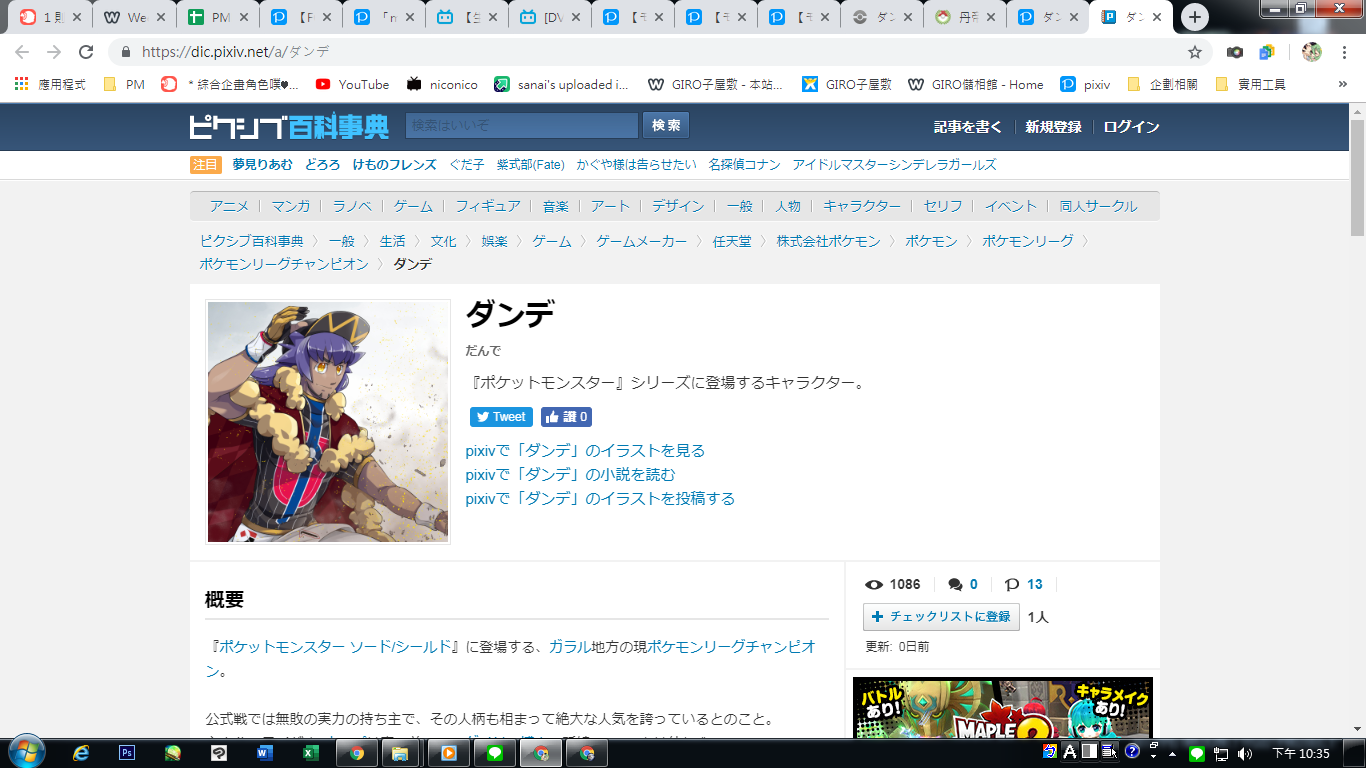The image size is (1366, 768).
Task: Expand the bookmarks bar overflow chevron
Action: point(1342,85)
